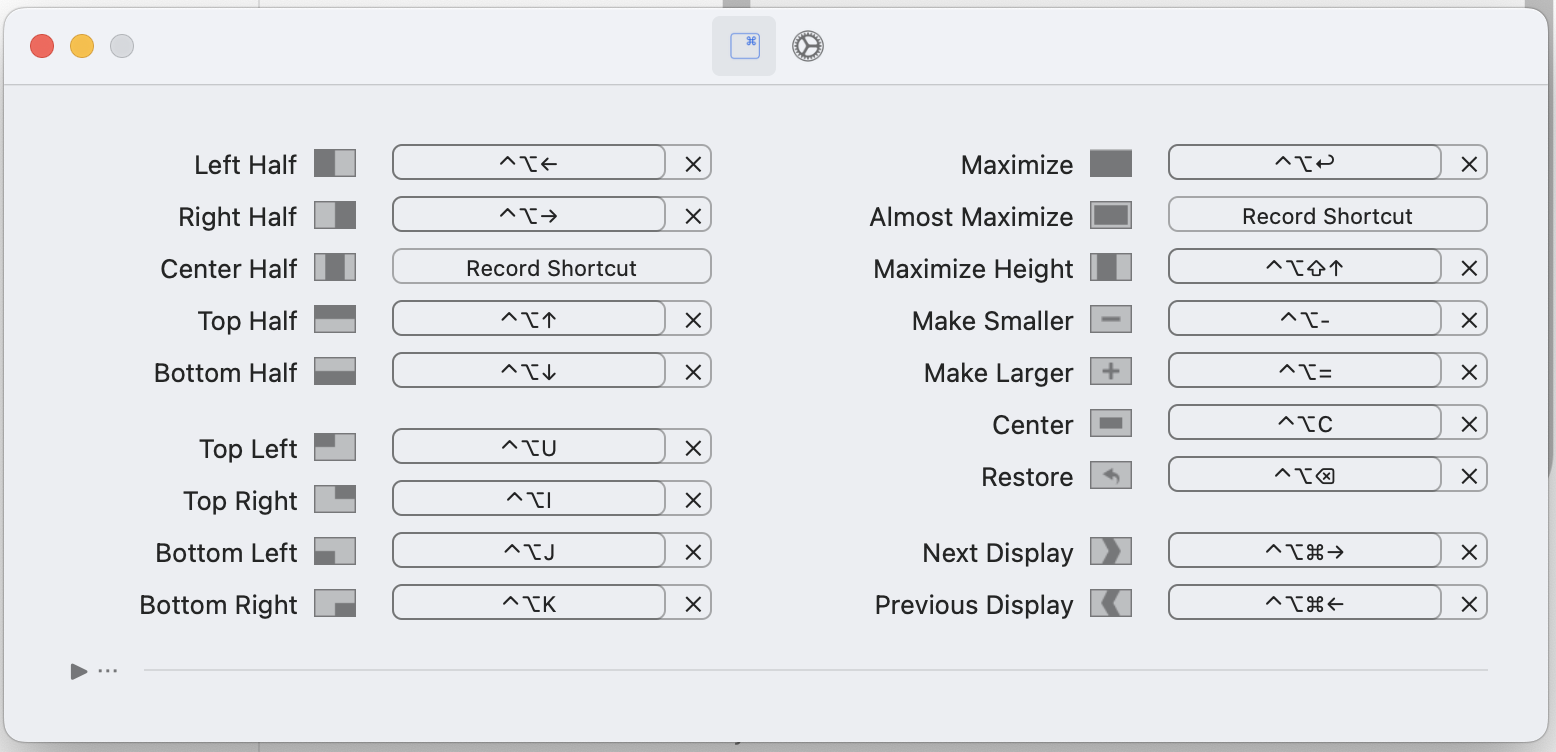
Task: Click the Left Half window layout icon
Action: point(335,163)
